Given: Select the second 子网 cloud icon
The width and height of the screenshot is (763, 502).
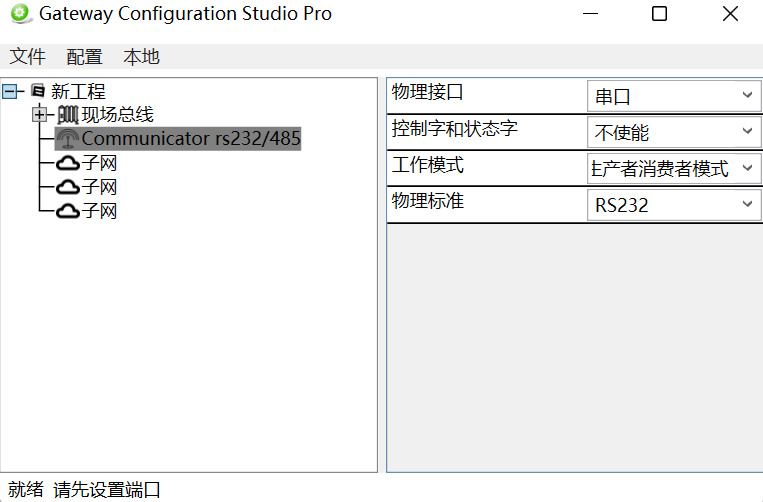Looking at the screenshot, I should (67, 187).
